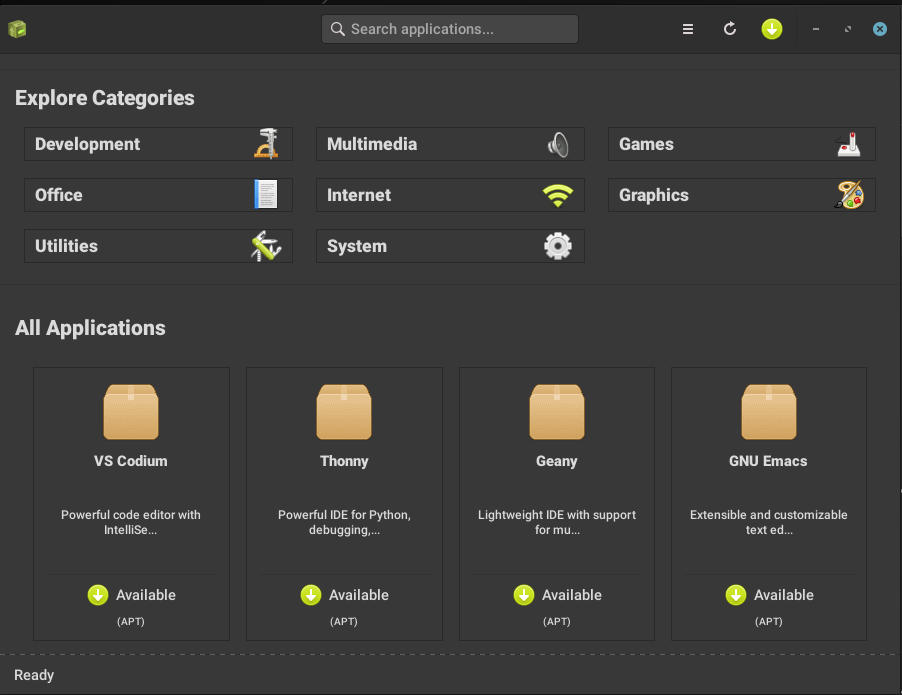902x695 pixels.
Task: Focus the Search applications field
Action: point(450,29)
